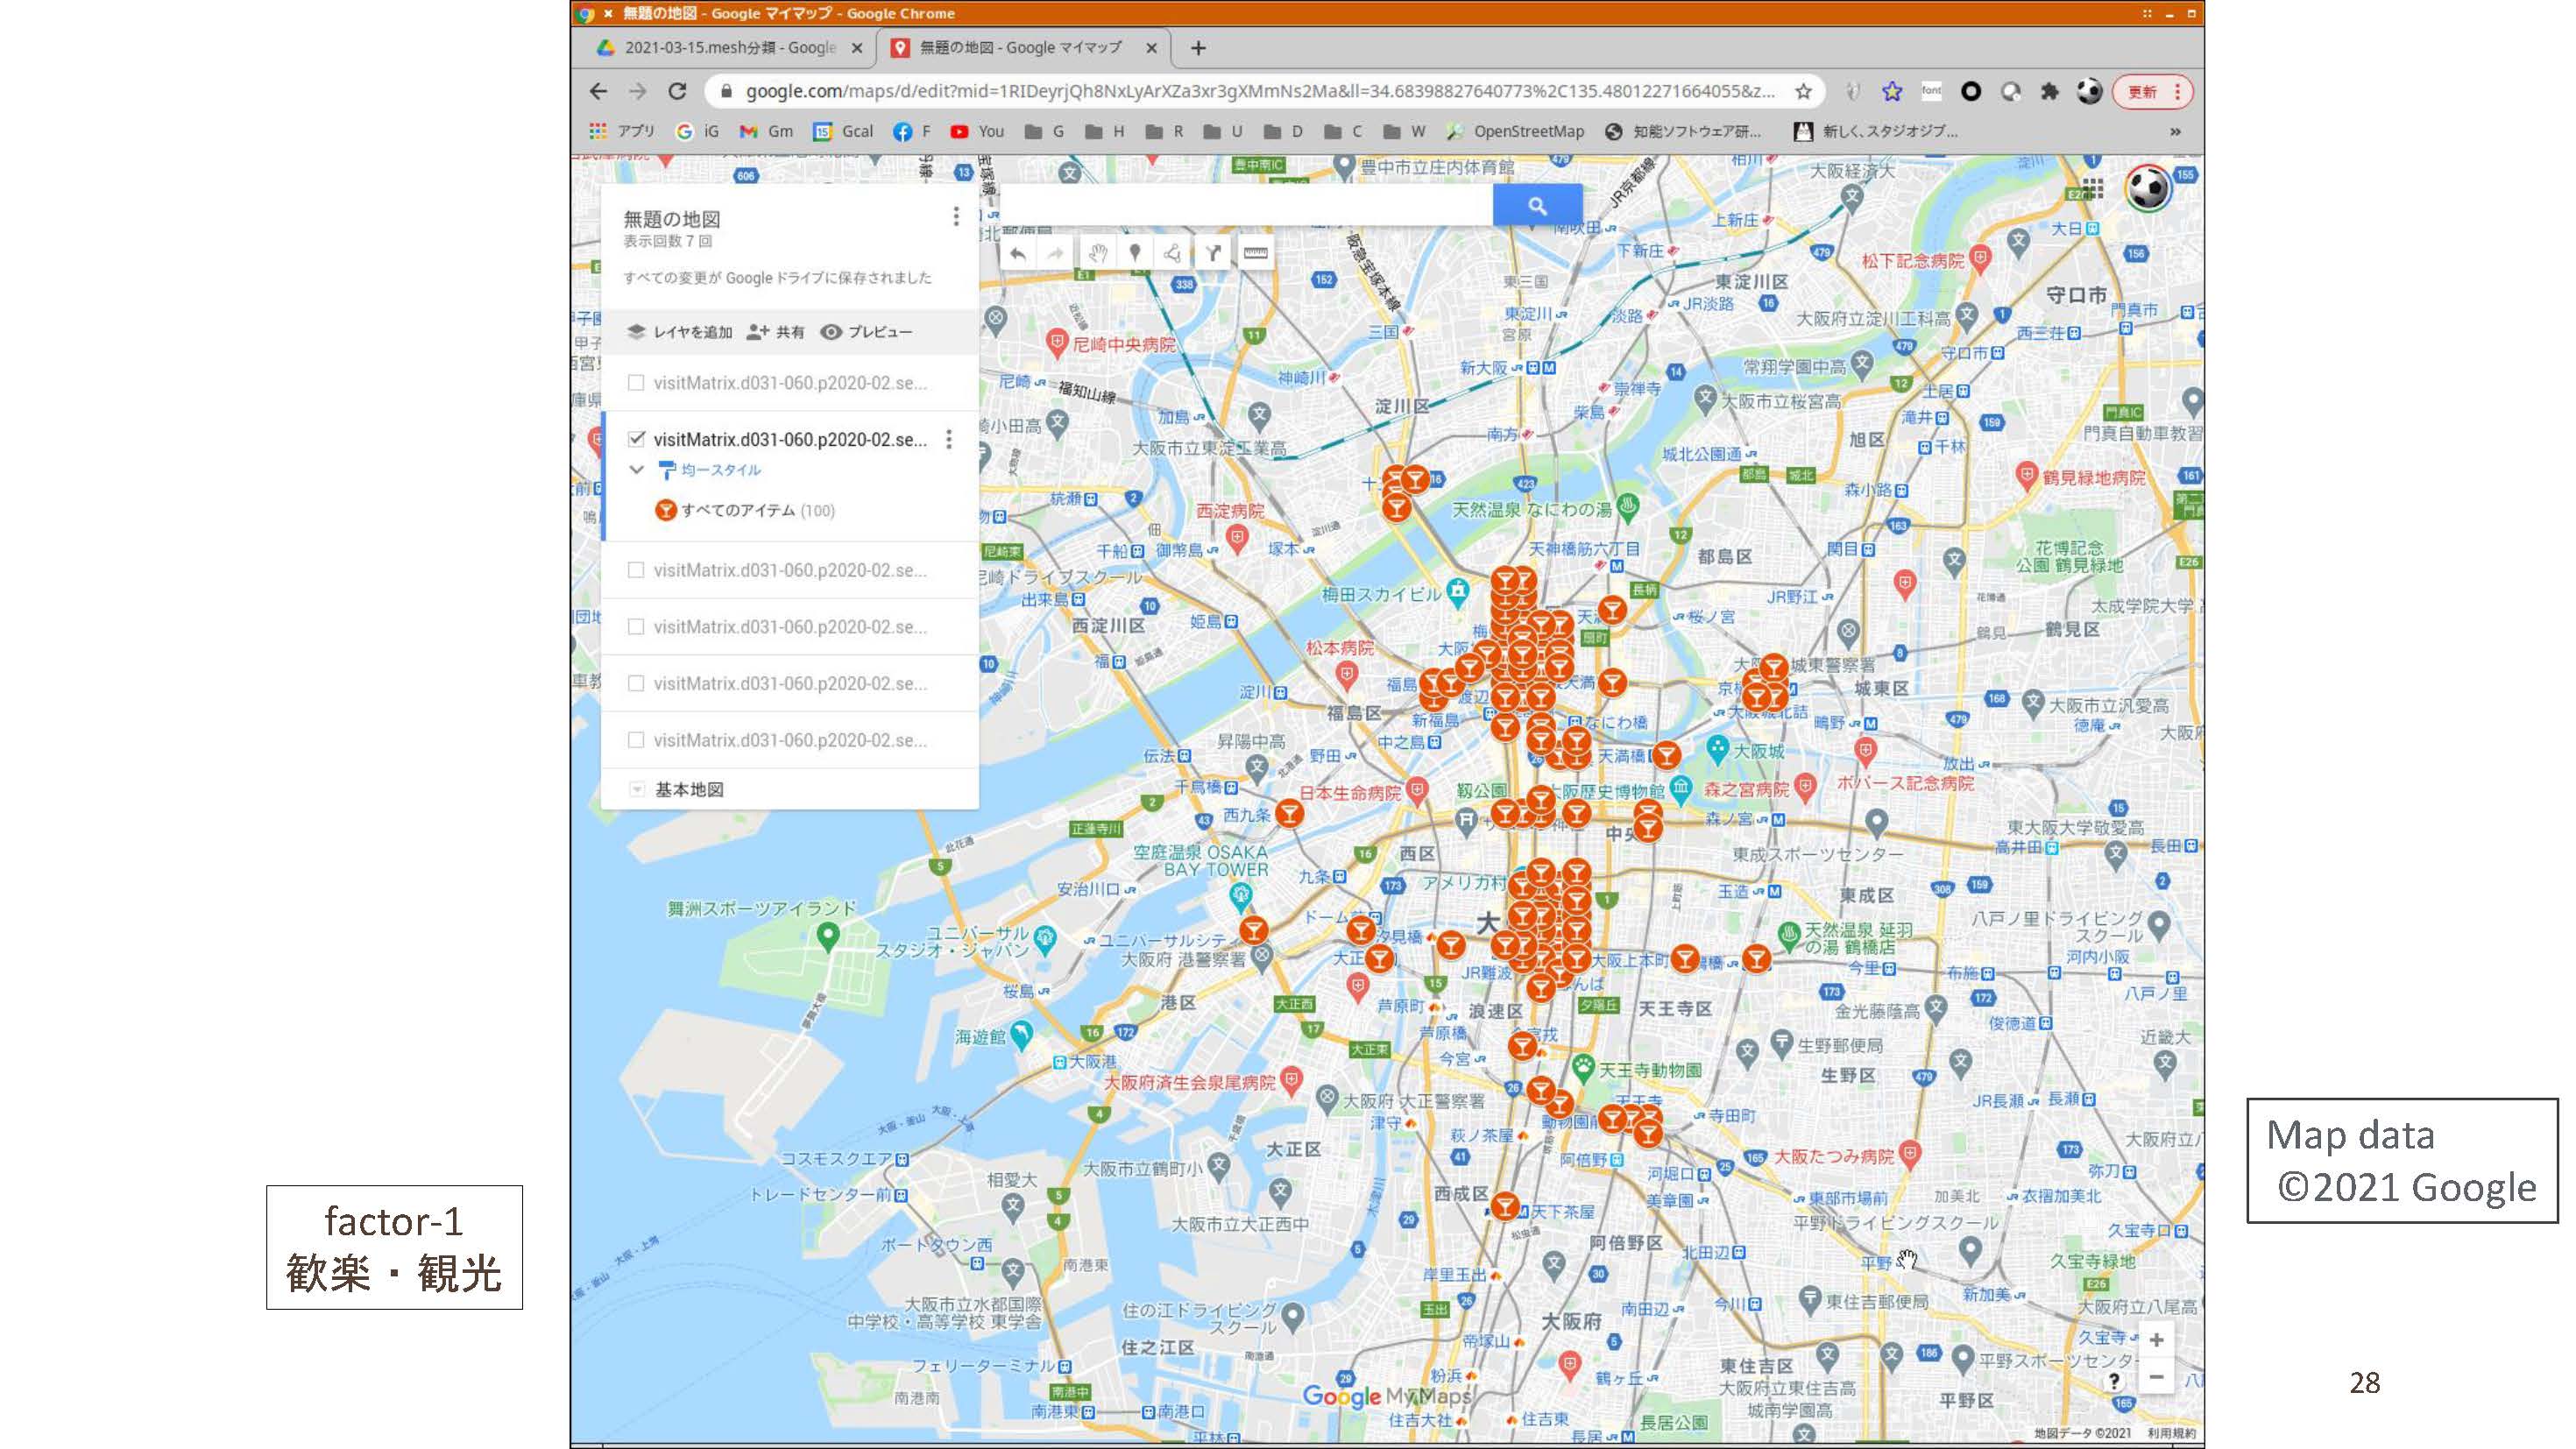The height and width of the screenshot is (1449, 2576).
Task: Open the H bookmark folder
Action: 1105,131
